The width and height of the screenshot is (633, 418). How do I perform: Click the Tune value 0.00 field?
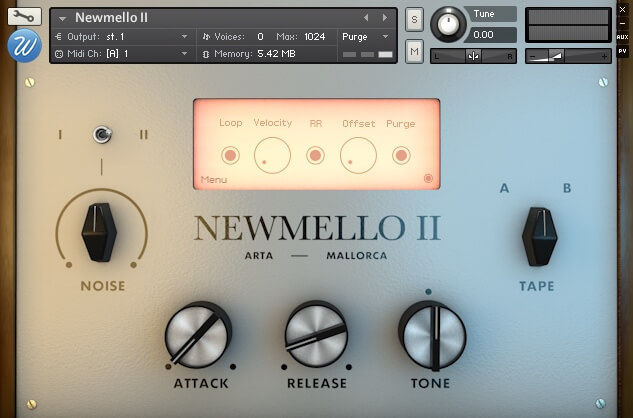tap(490, 35)
